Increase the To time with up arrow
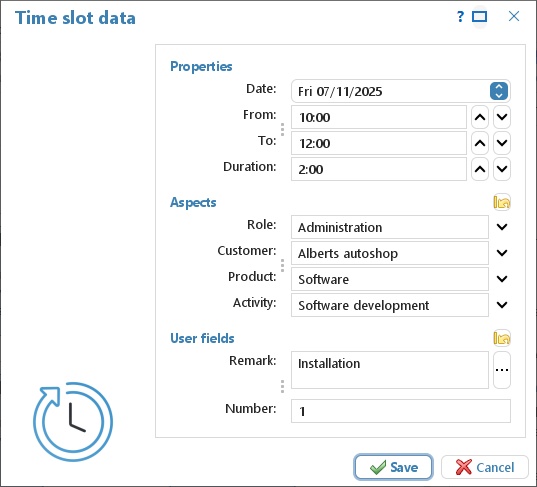The width and height of the screenshot is (537, 487). tap(480, 143)
